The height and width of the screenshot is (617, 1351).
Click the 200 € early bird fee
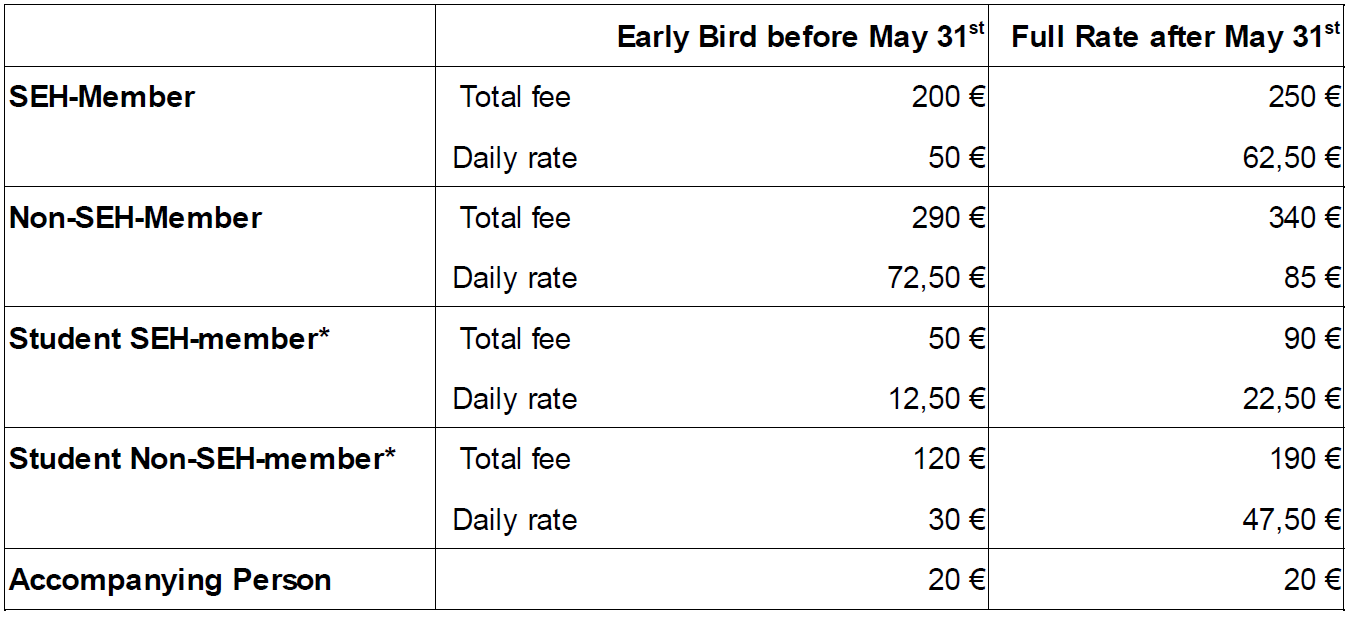[x=948, y=97]
